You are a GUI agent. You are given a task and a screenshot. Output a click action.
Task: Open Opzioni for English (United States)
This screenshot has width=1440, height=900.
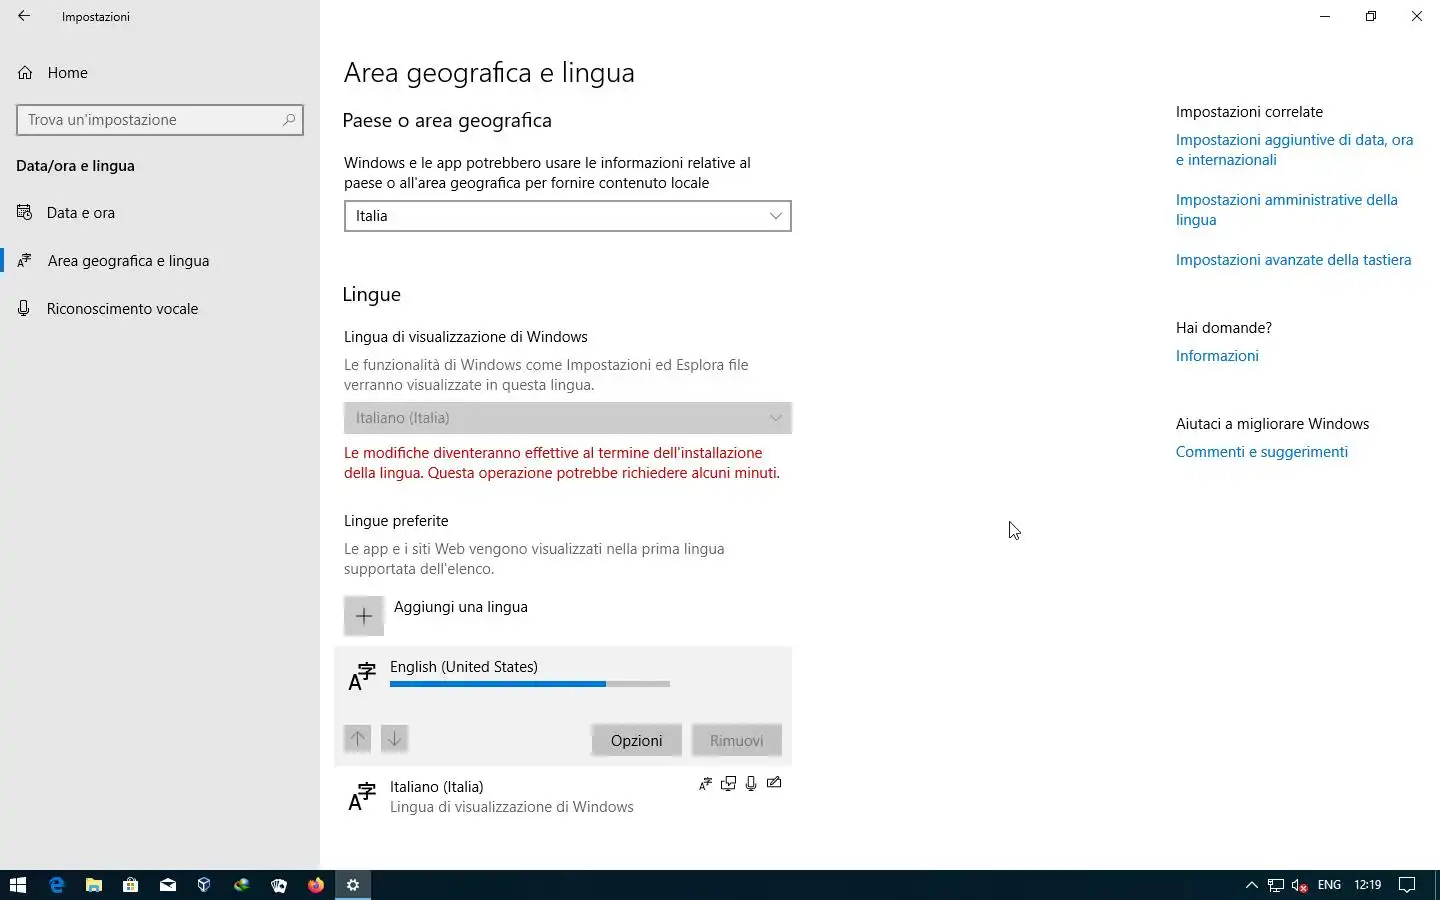(x=636, y=741)
